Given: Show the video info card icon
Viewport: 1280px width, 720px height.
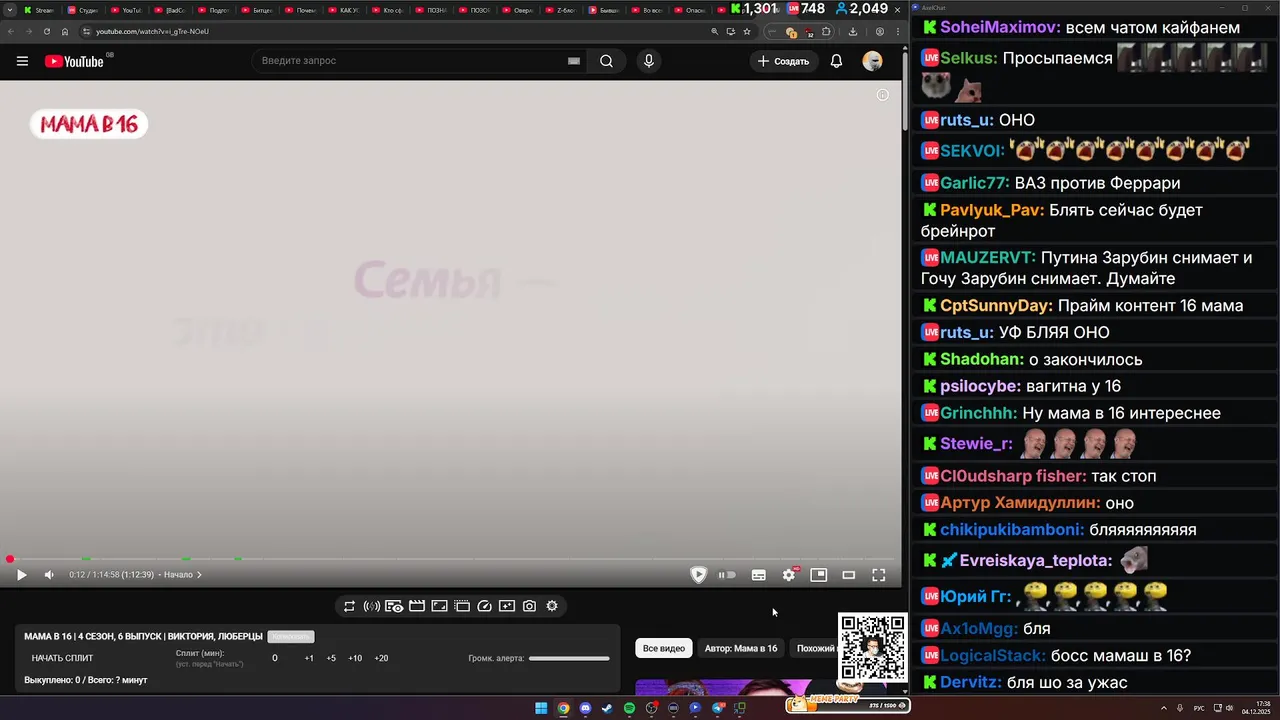Looking at the screenshot, I should click(882, 95).
